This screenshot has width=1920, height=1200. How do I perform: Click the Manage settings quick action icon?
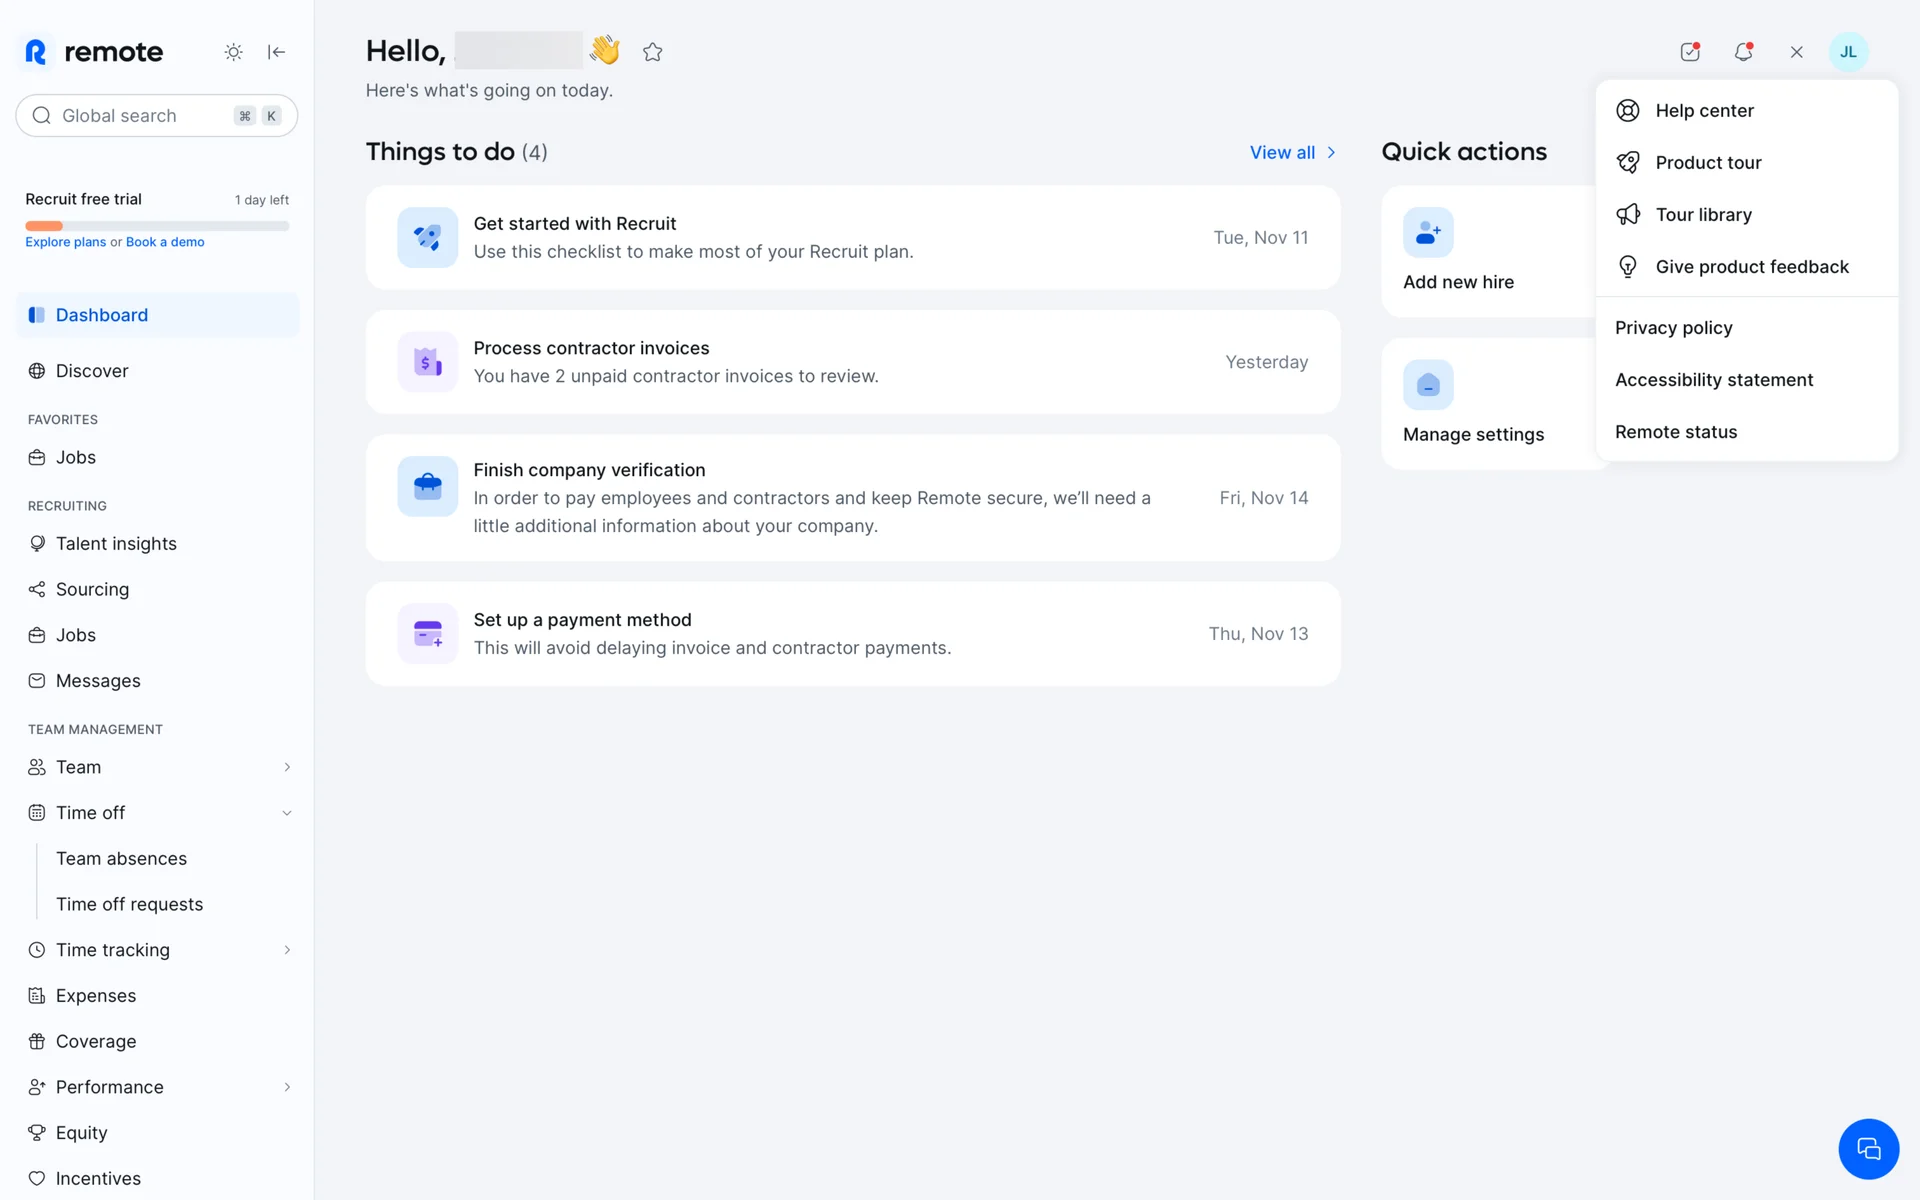pos(1428,385)
